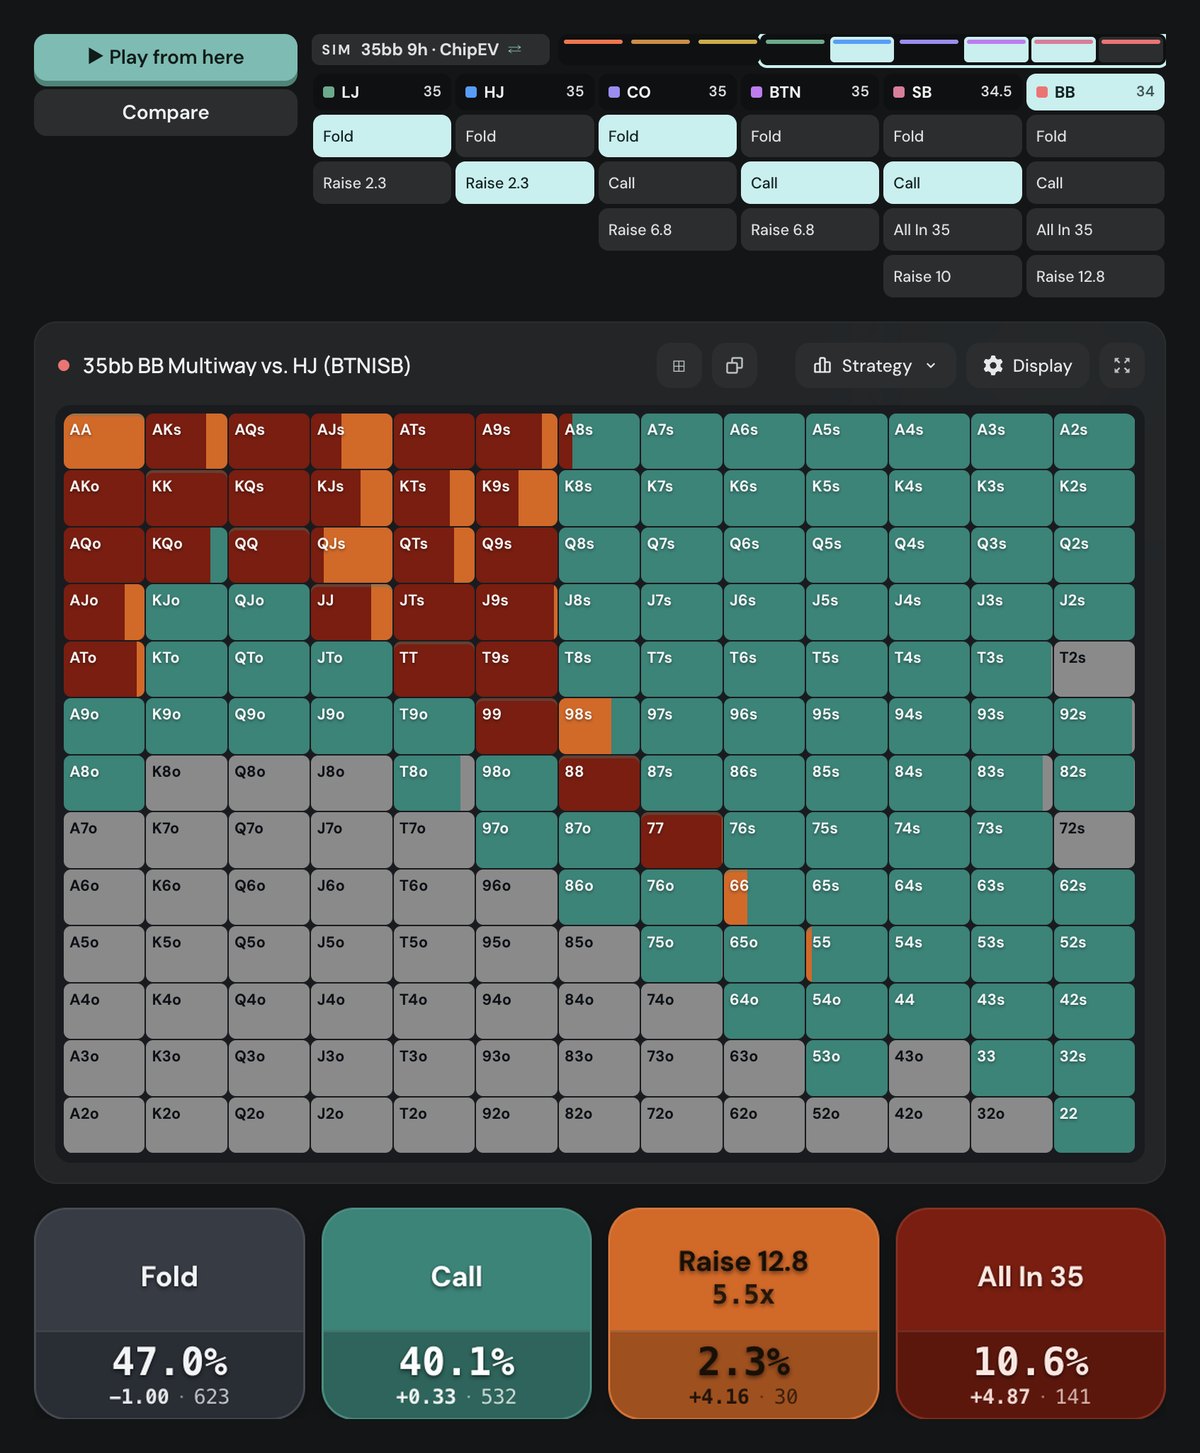Select the KK hand cell

[x=186, y=498]
